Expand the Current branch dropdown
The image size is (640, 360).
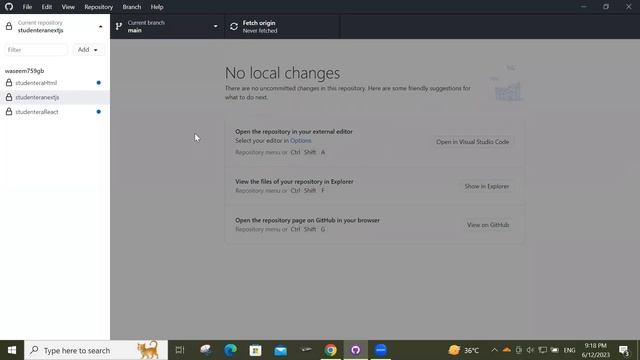167,27
